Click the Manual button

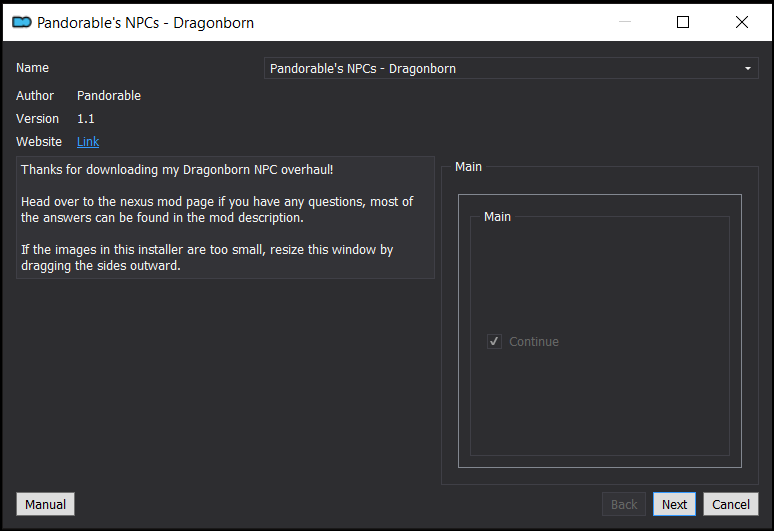coord(45,504)
